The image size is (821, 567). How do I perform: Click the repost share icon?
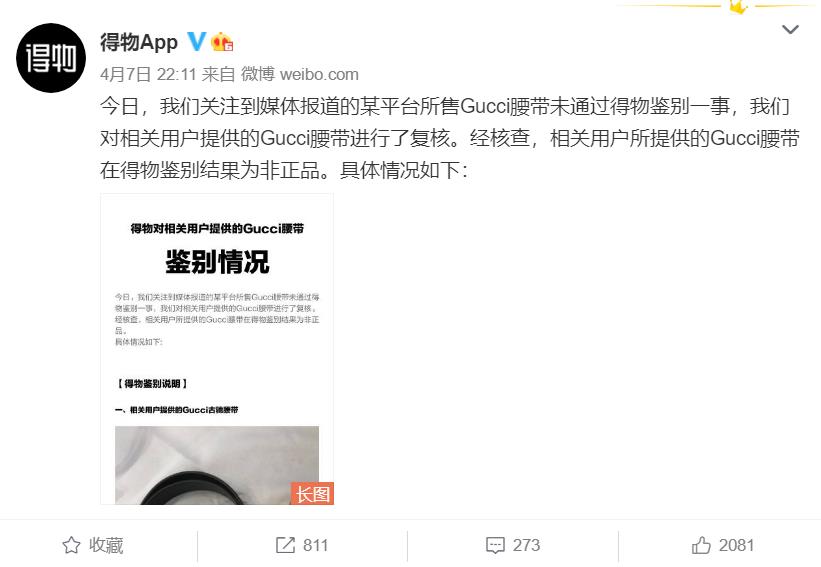pos(285,545)
